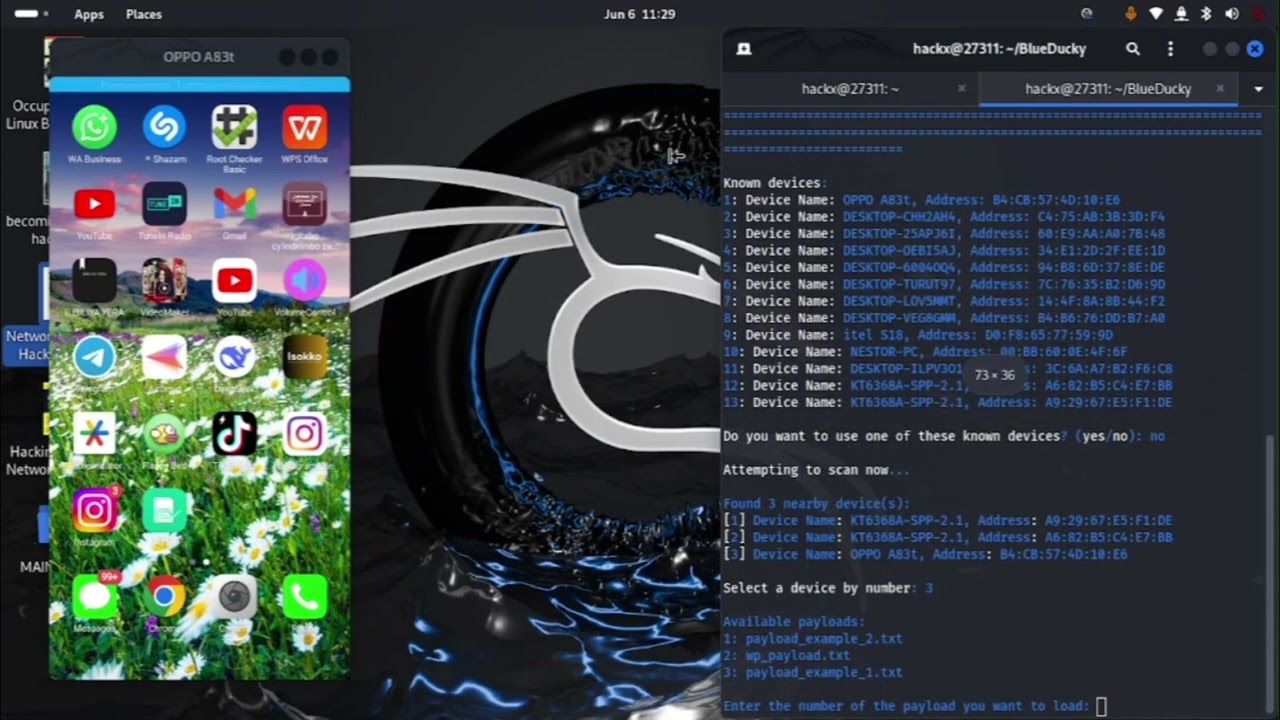Launch TuneIn Radio app
The image size is (1280, 720).
point(165,205)
